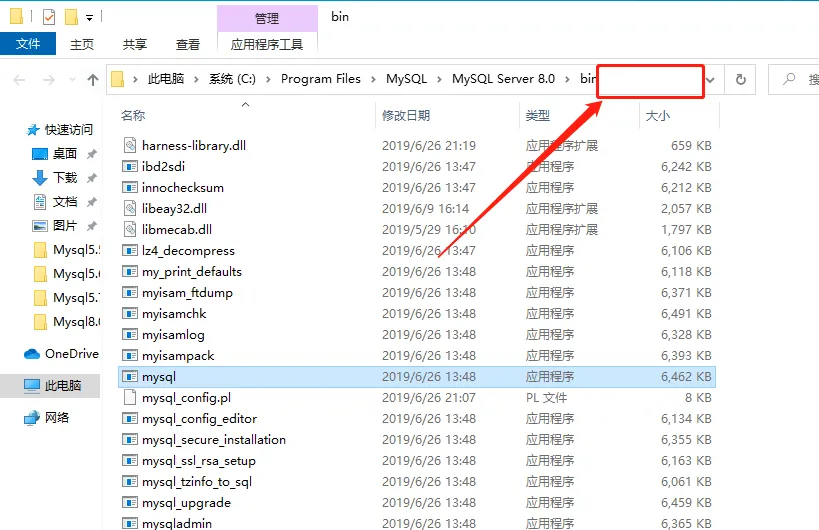The width and height of the screenshot is (819, 530).
Task: Click the mysql application icon
Action: pyautogui.click(x=130, y=376)
